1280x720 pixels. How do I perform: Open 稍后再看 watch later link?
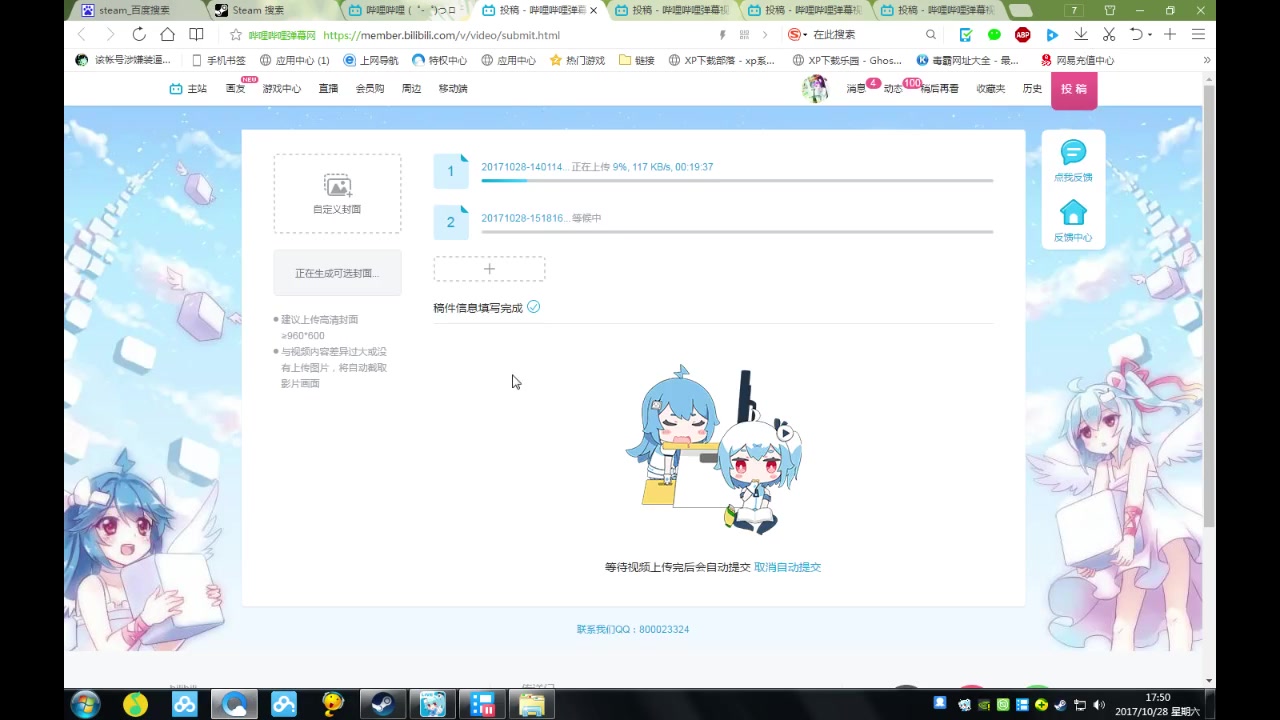[940, 89]
